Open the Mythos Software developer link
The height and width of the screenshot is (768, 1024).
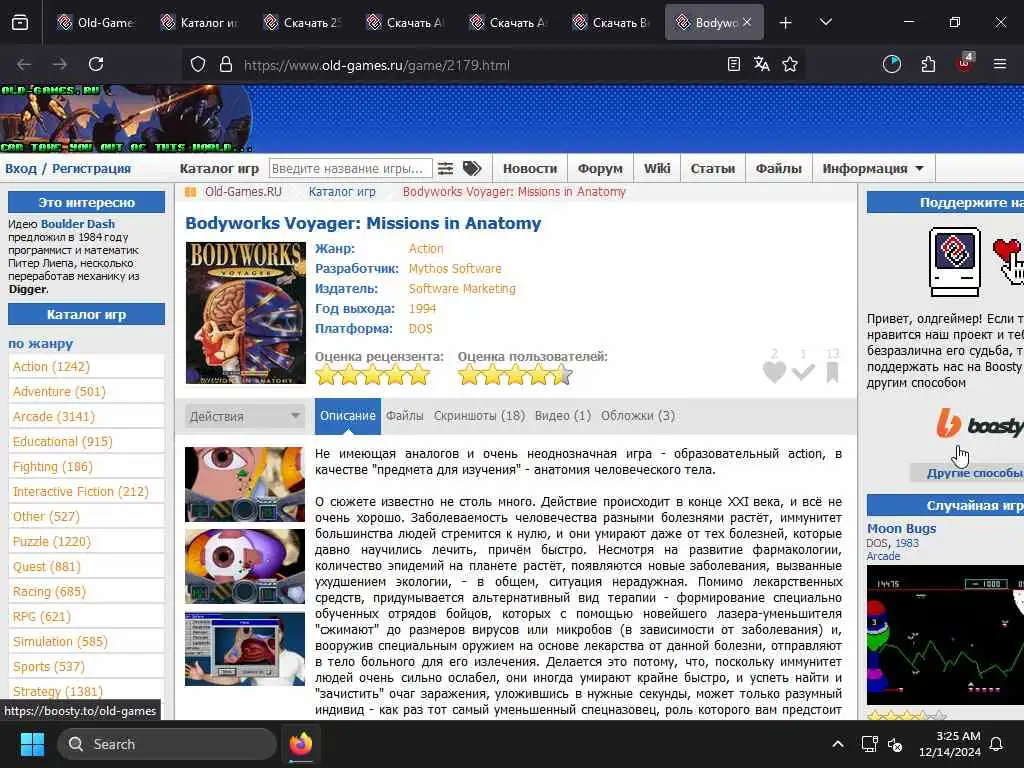(455, 268)
